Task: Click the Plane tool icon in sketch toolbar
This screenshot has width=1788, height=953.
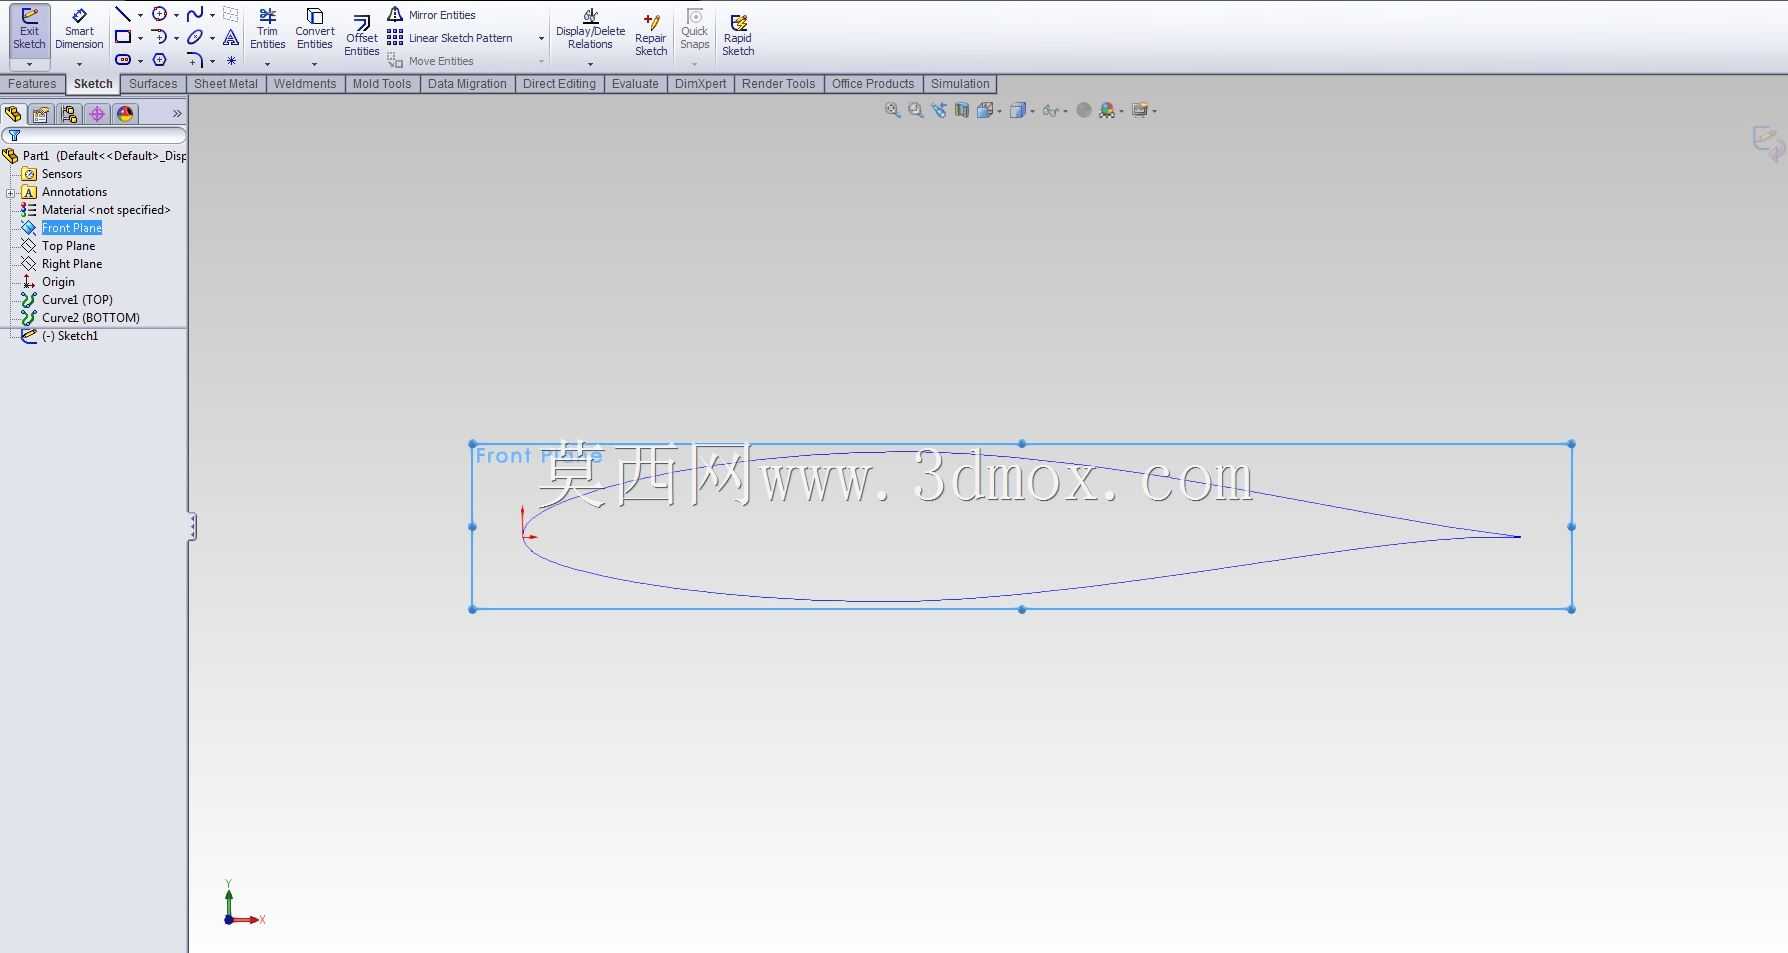Action: coord(231,14)
